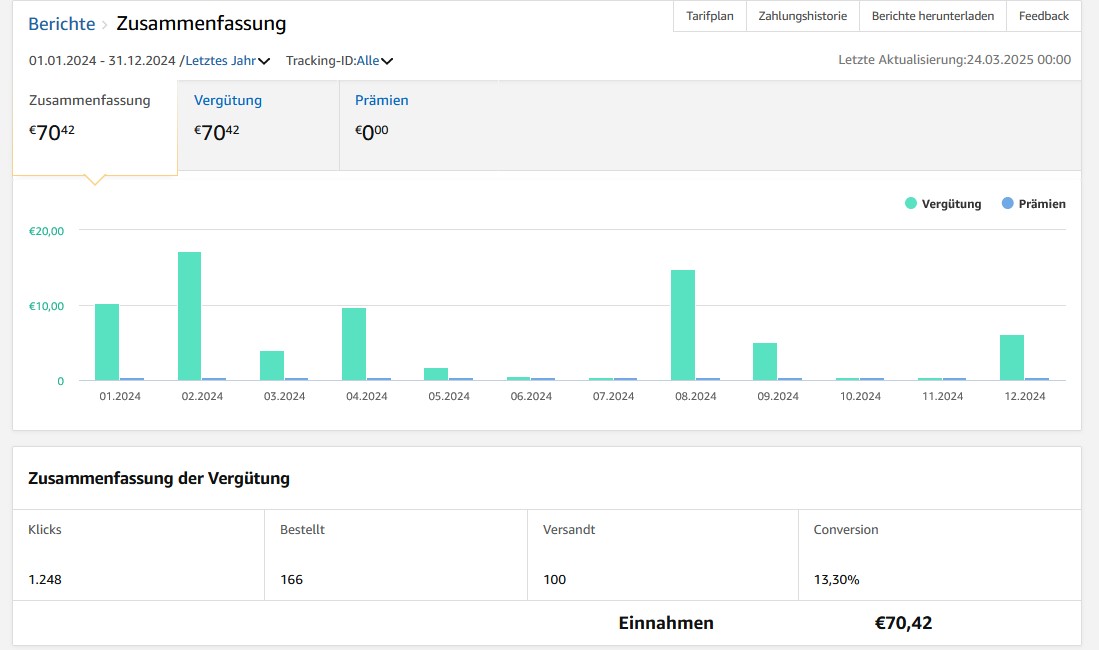This screenshot has width=1099, height=650.
Task: Click the August 2024 commission bar
Action: pyautogui.click(x=684, y=325)
